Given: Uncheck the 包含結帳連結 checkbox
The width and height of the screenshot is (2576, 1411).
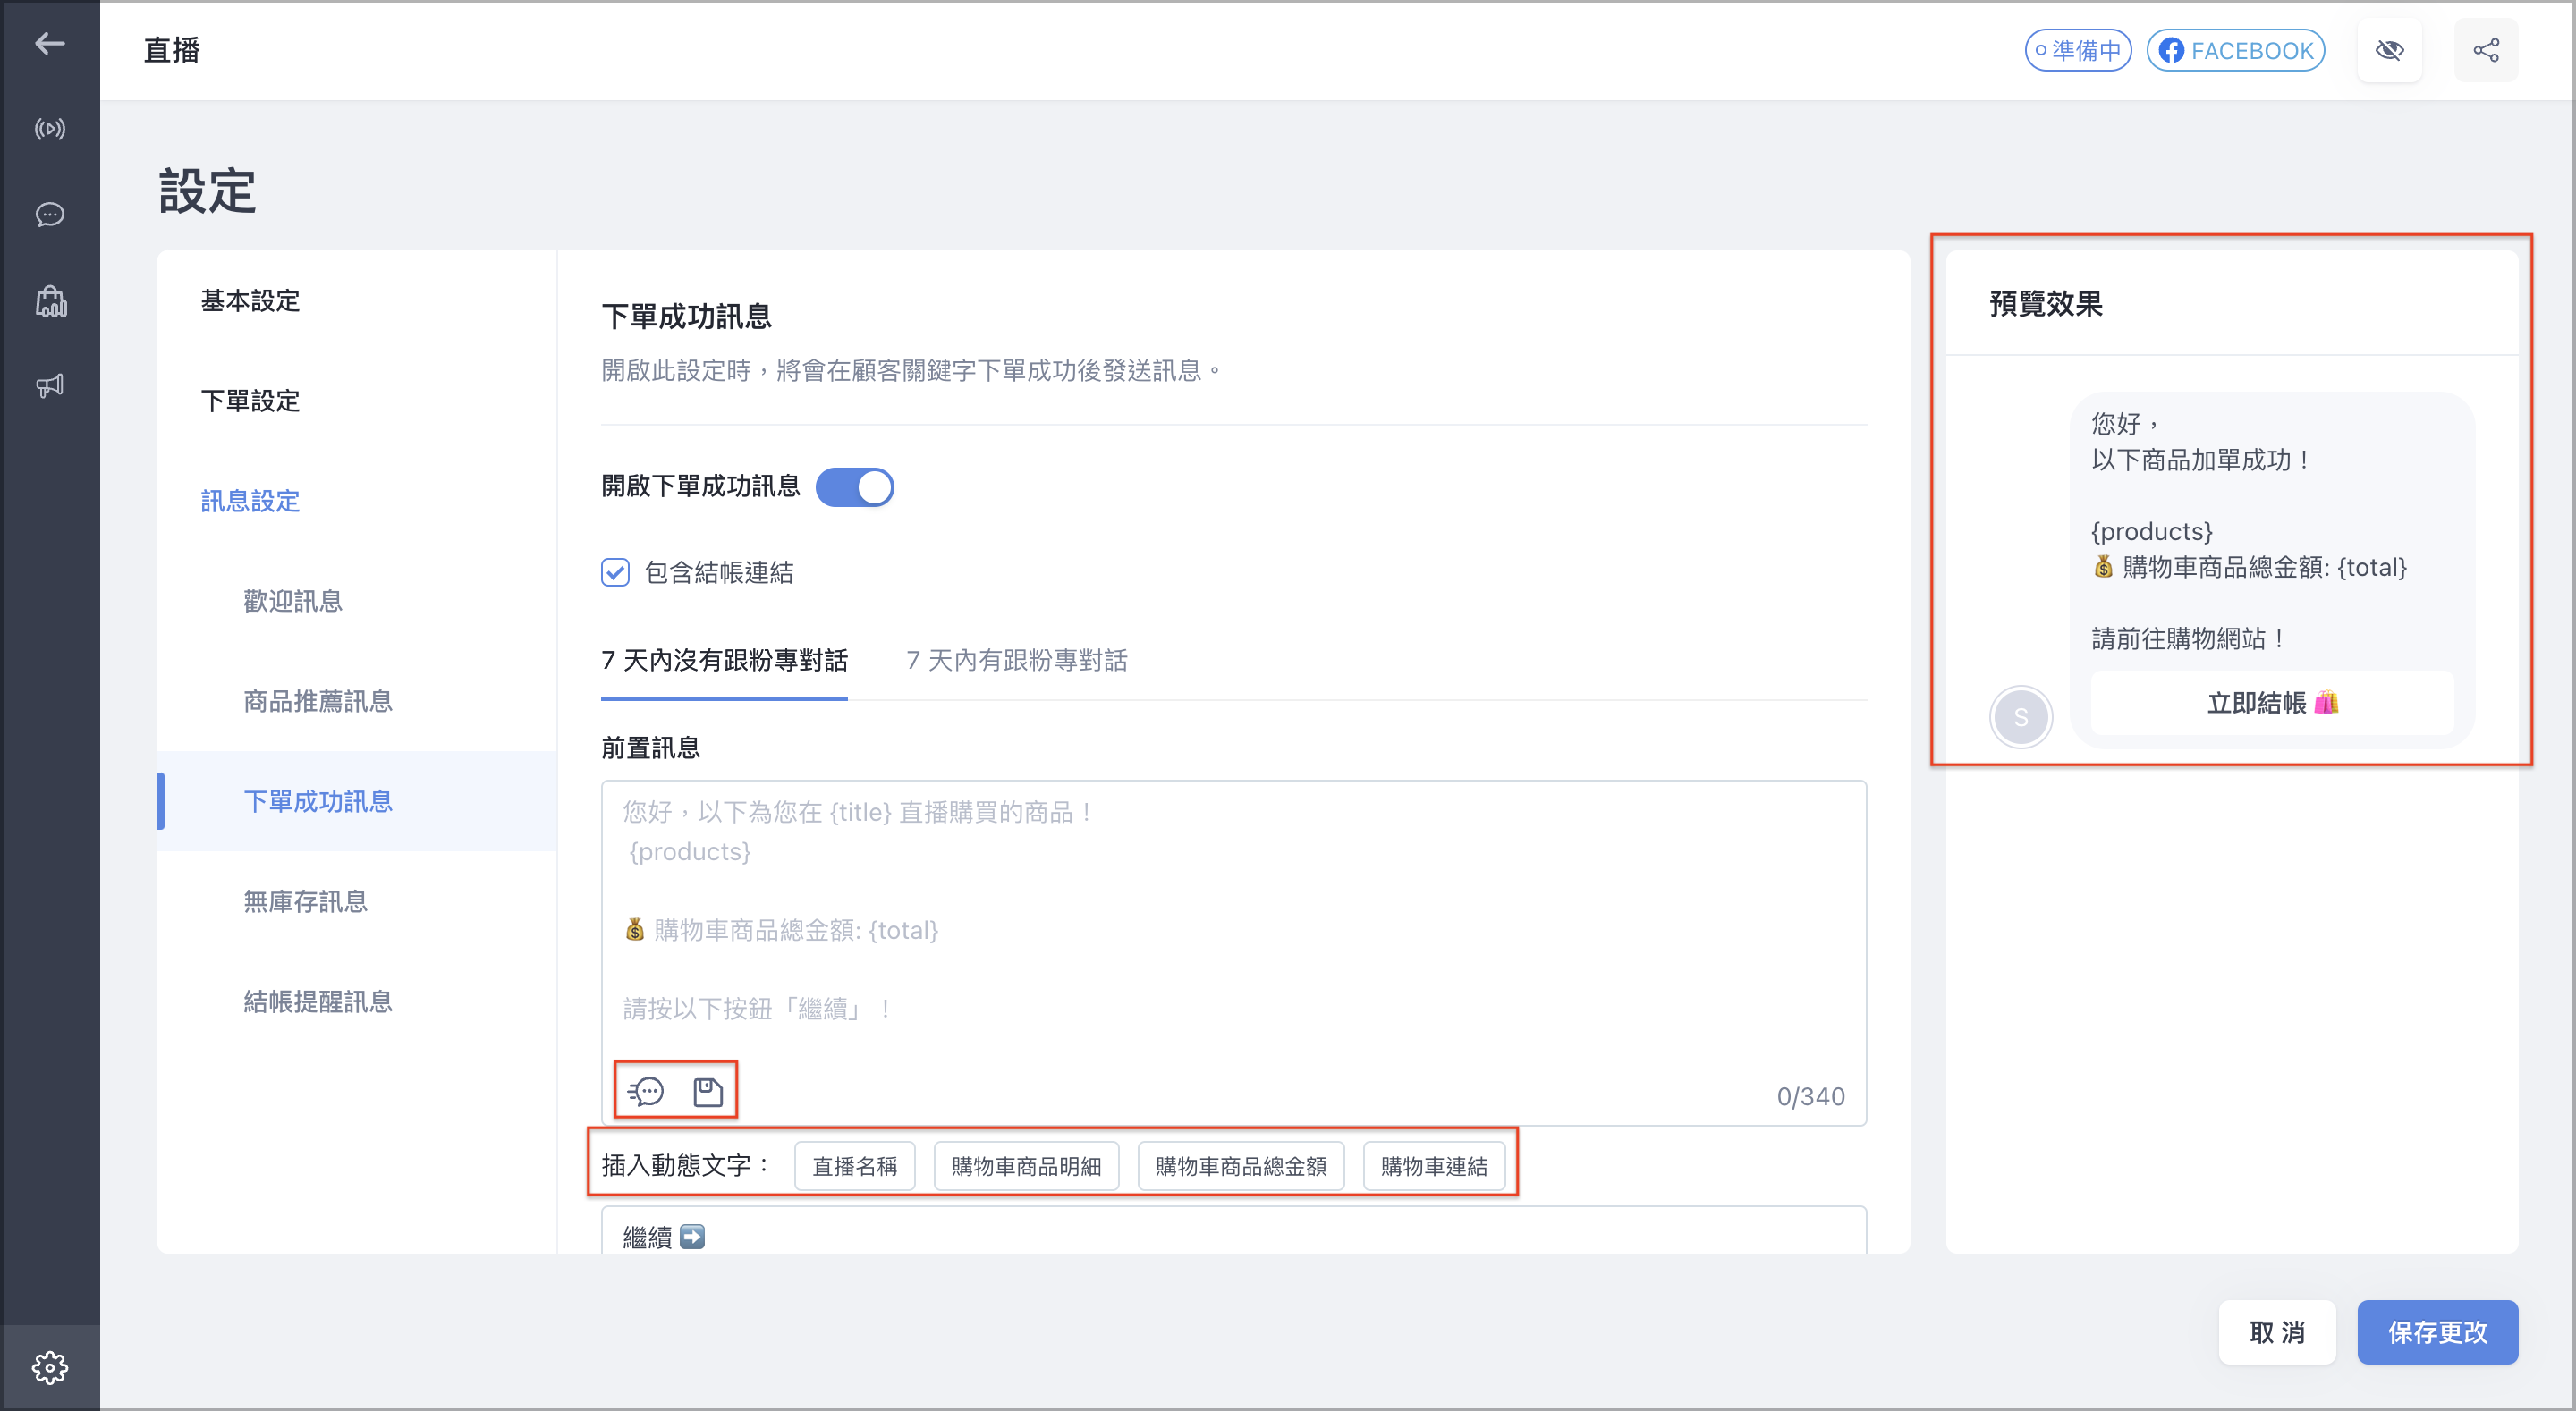Looking at the screenshot, I should coord(615,572).
